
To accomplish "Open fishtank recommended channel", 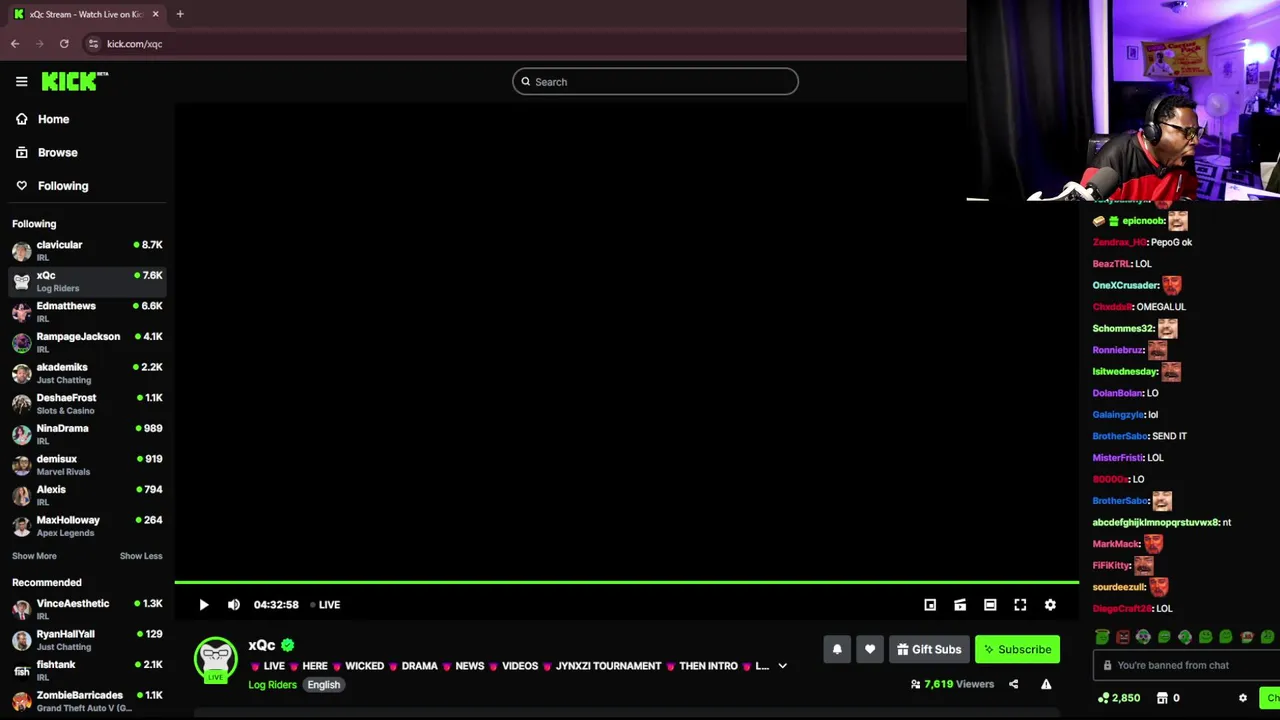I will coord(87,670).
